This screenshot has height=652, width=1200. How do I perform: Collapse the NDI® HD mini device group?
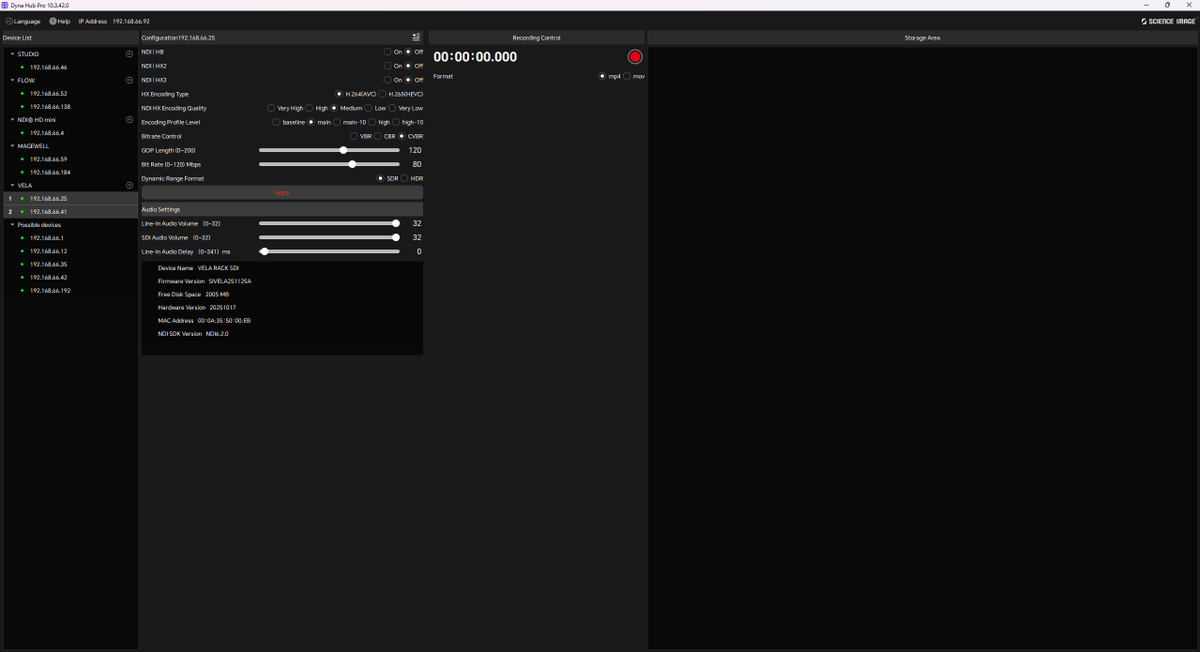pyautogui.click(x=13, y=119)
